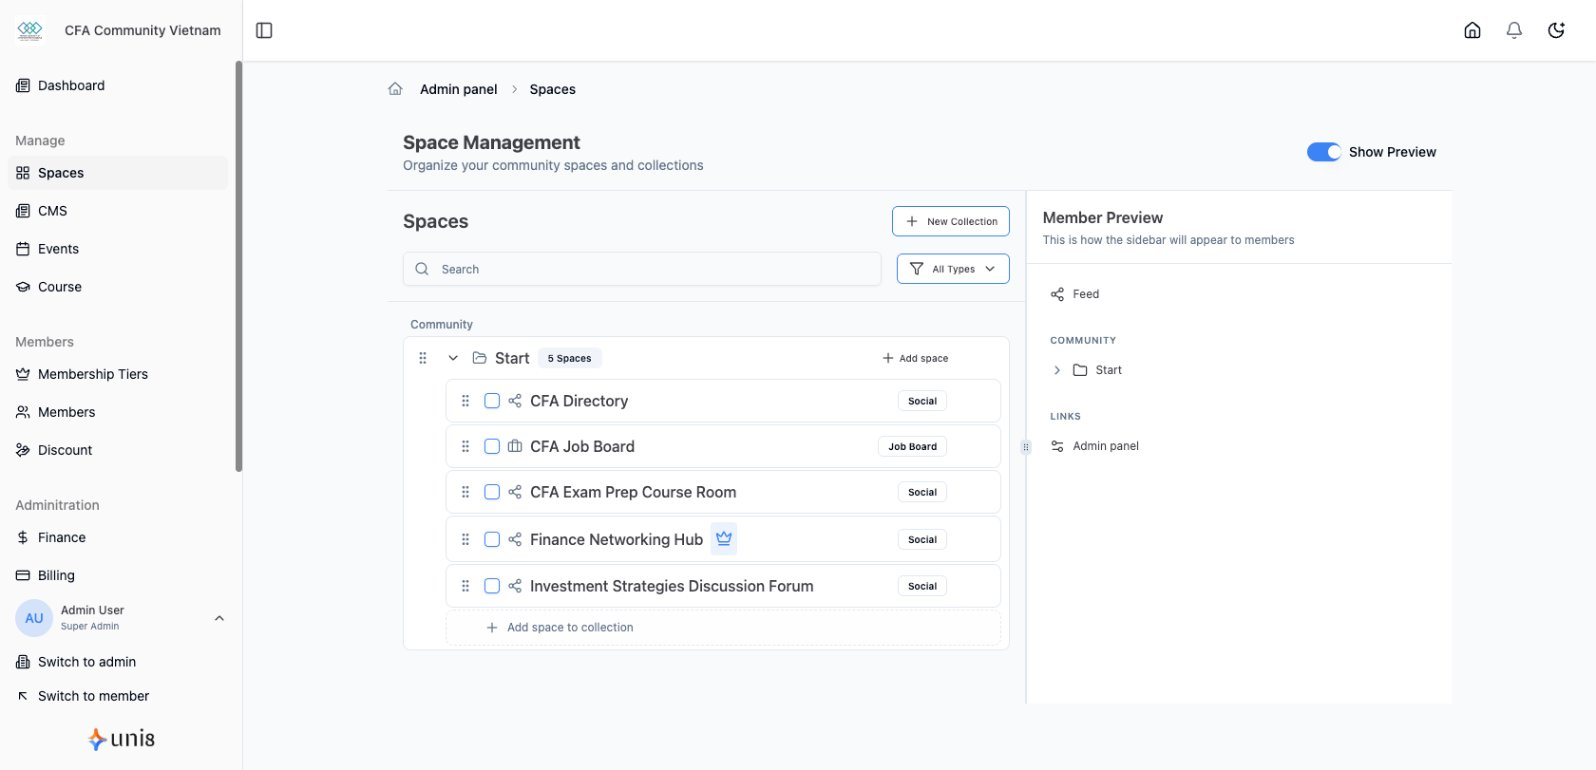Click the Start folder icon in Spaces list
This screenshot has width=1596, height=770.
click(x=480, y=358)
